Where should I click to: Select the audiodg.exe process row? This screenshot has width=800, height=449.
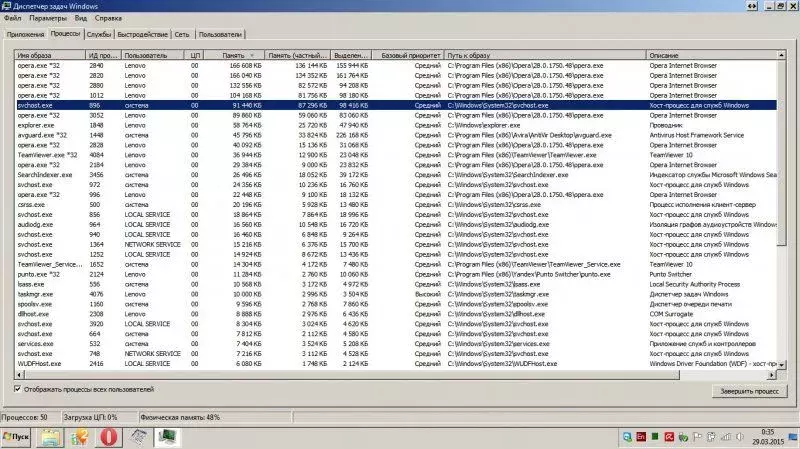click(x=396, y=224)
